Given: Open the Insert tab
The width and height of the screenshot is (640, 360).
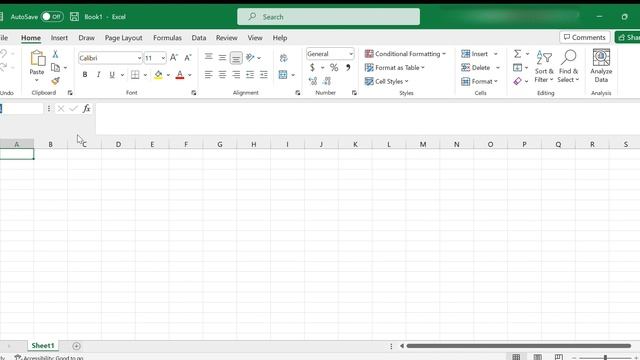Looking at the screenshot, I should click(x=59, y=38).
